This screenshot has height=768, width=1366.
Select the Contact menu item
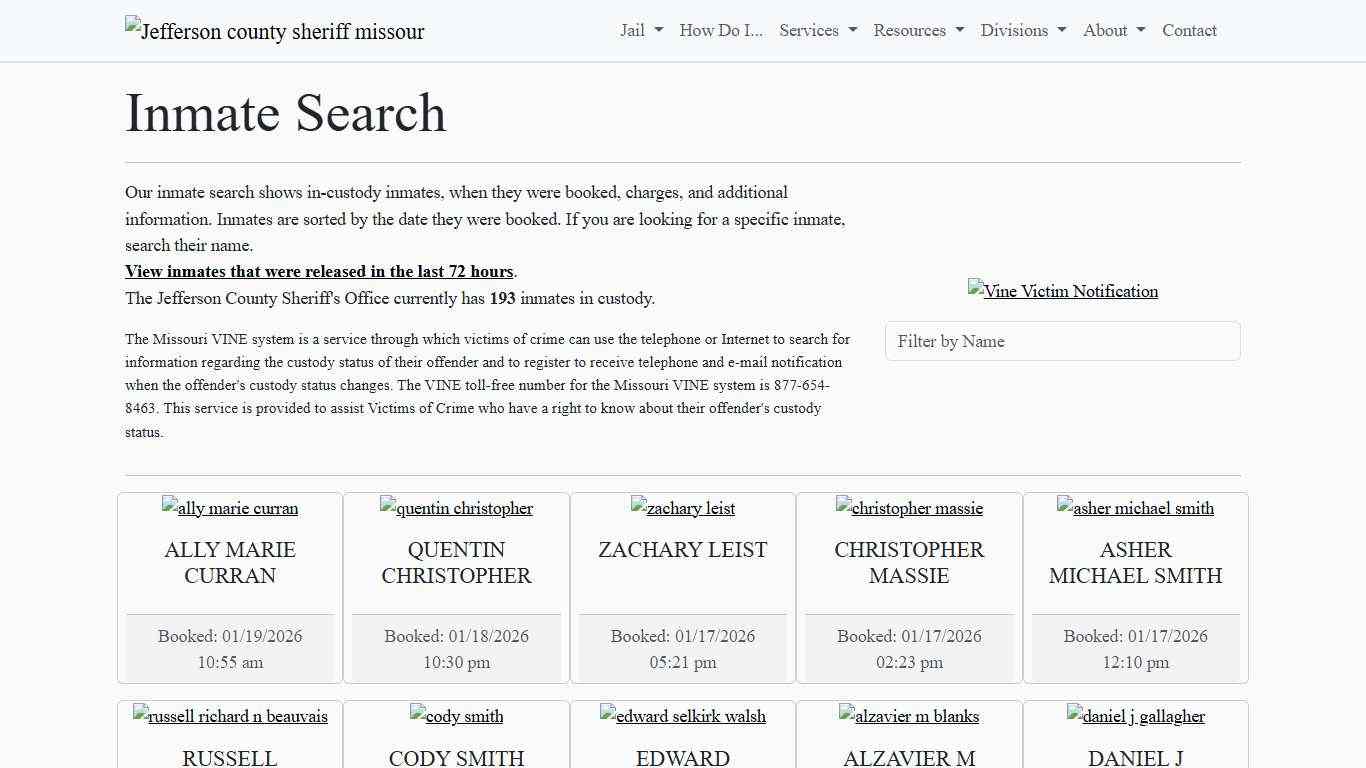pos(1189,31)
